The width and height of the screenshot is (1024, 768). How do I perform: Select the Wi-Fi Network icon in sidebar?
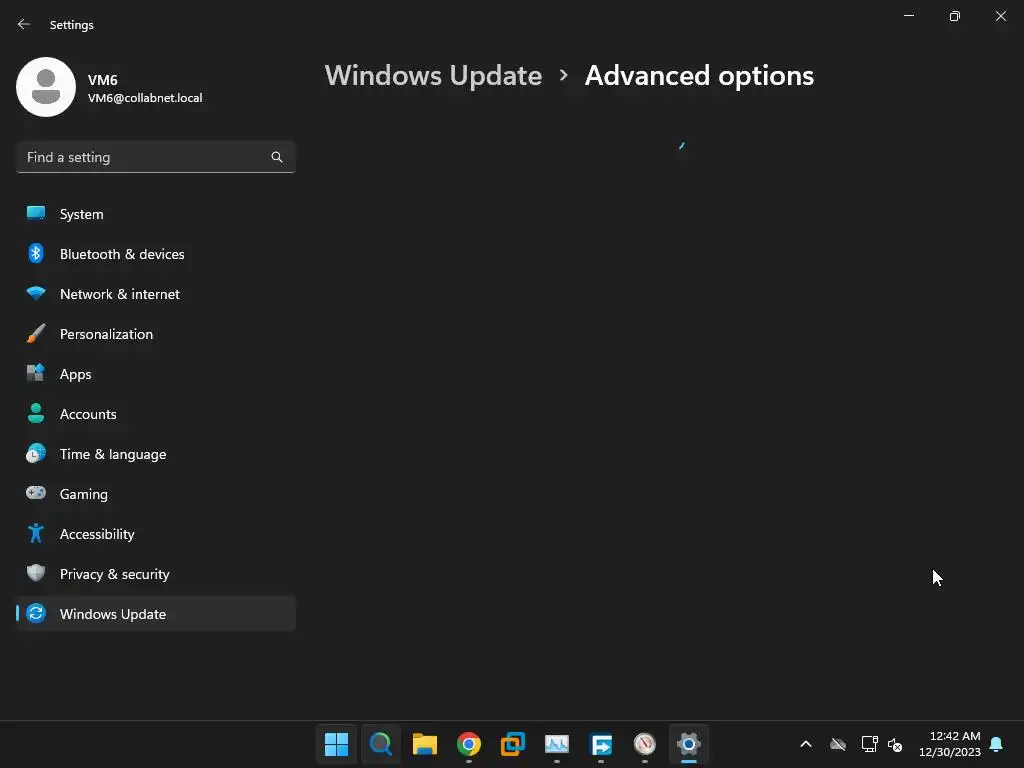(36, 293)
